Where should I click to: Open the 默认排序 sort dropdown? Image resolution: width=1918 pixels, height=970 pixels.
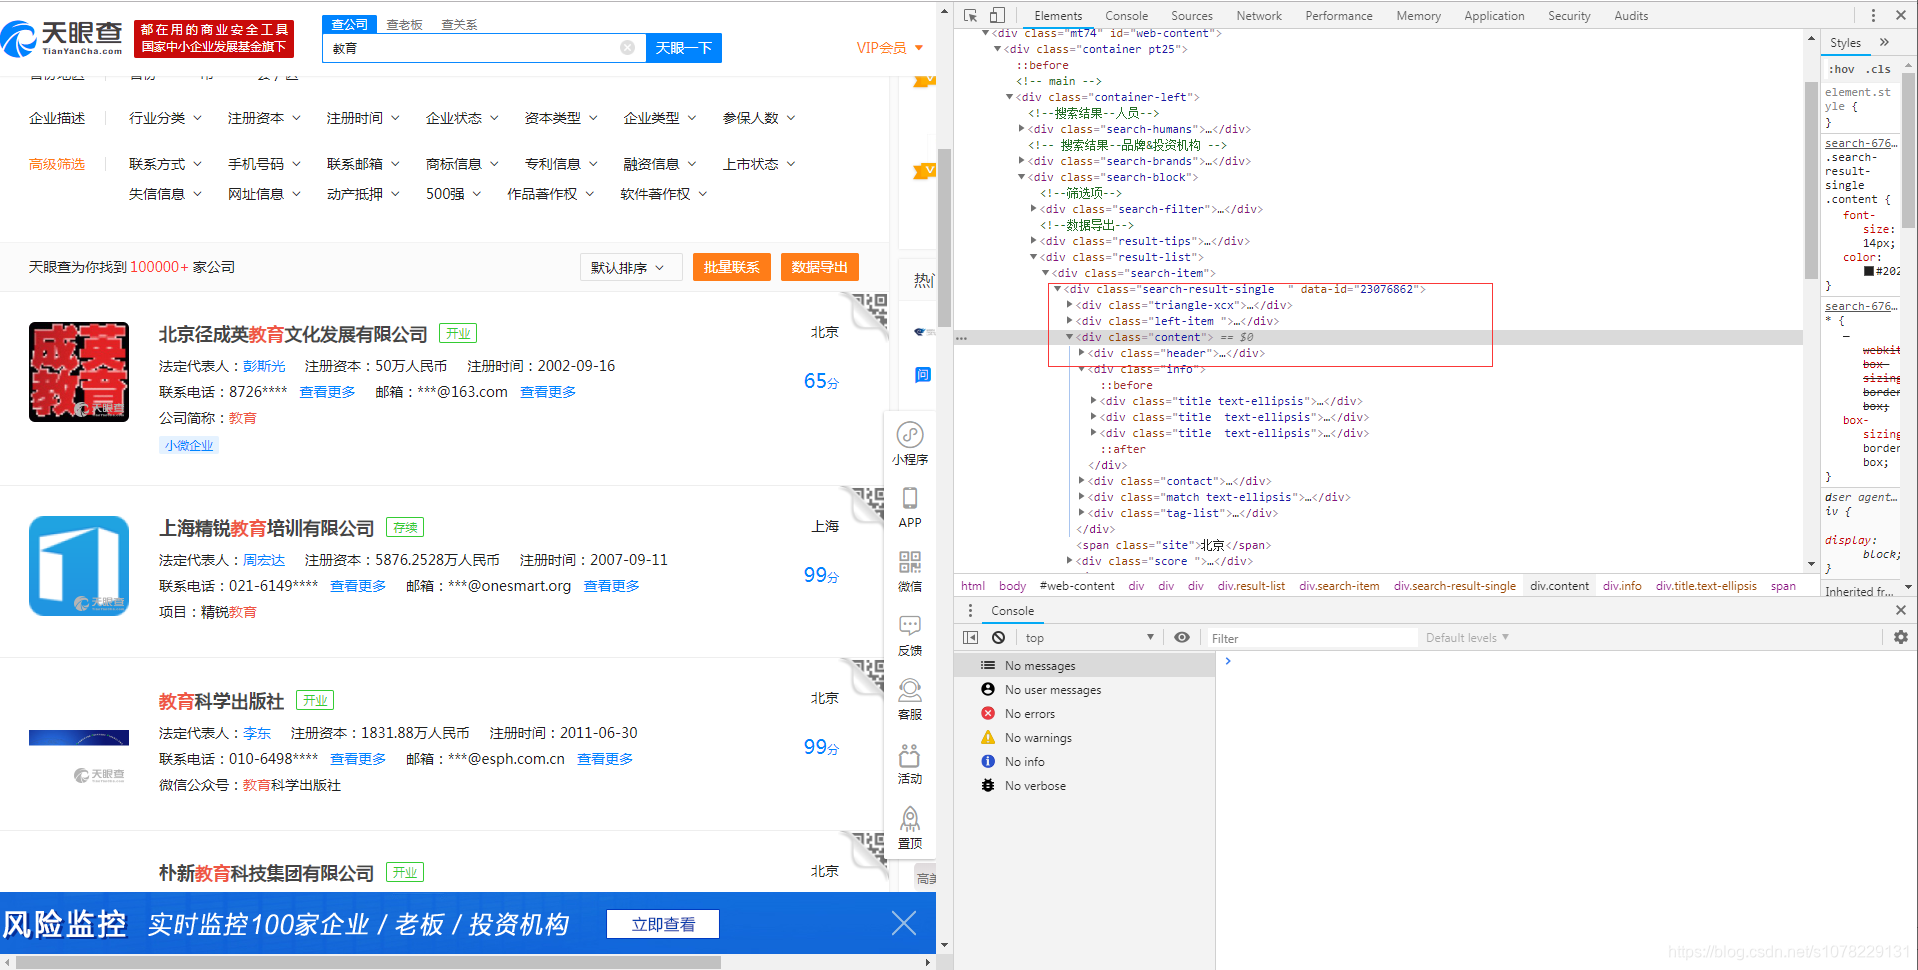coord(631,267)
